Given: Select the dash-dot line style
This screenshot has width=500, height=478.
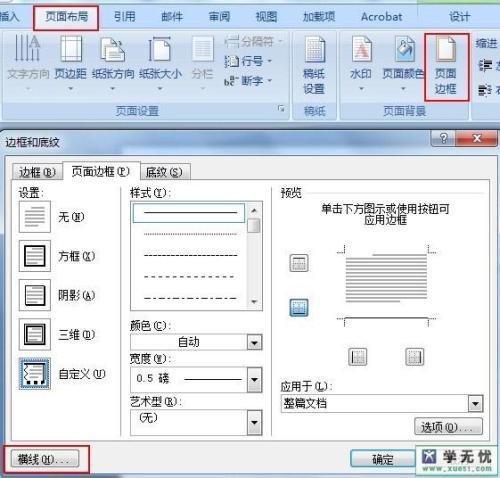Looking at the screenshot, I should click(189, 298).
